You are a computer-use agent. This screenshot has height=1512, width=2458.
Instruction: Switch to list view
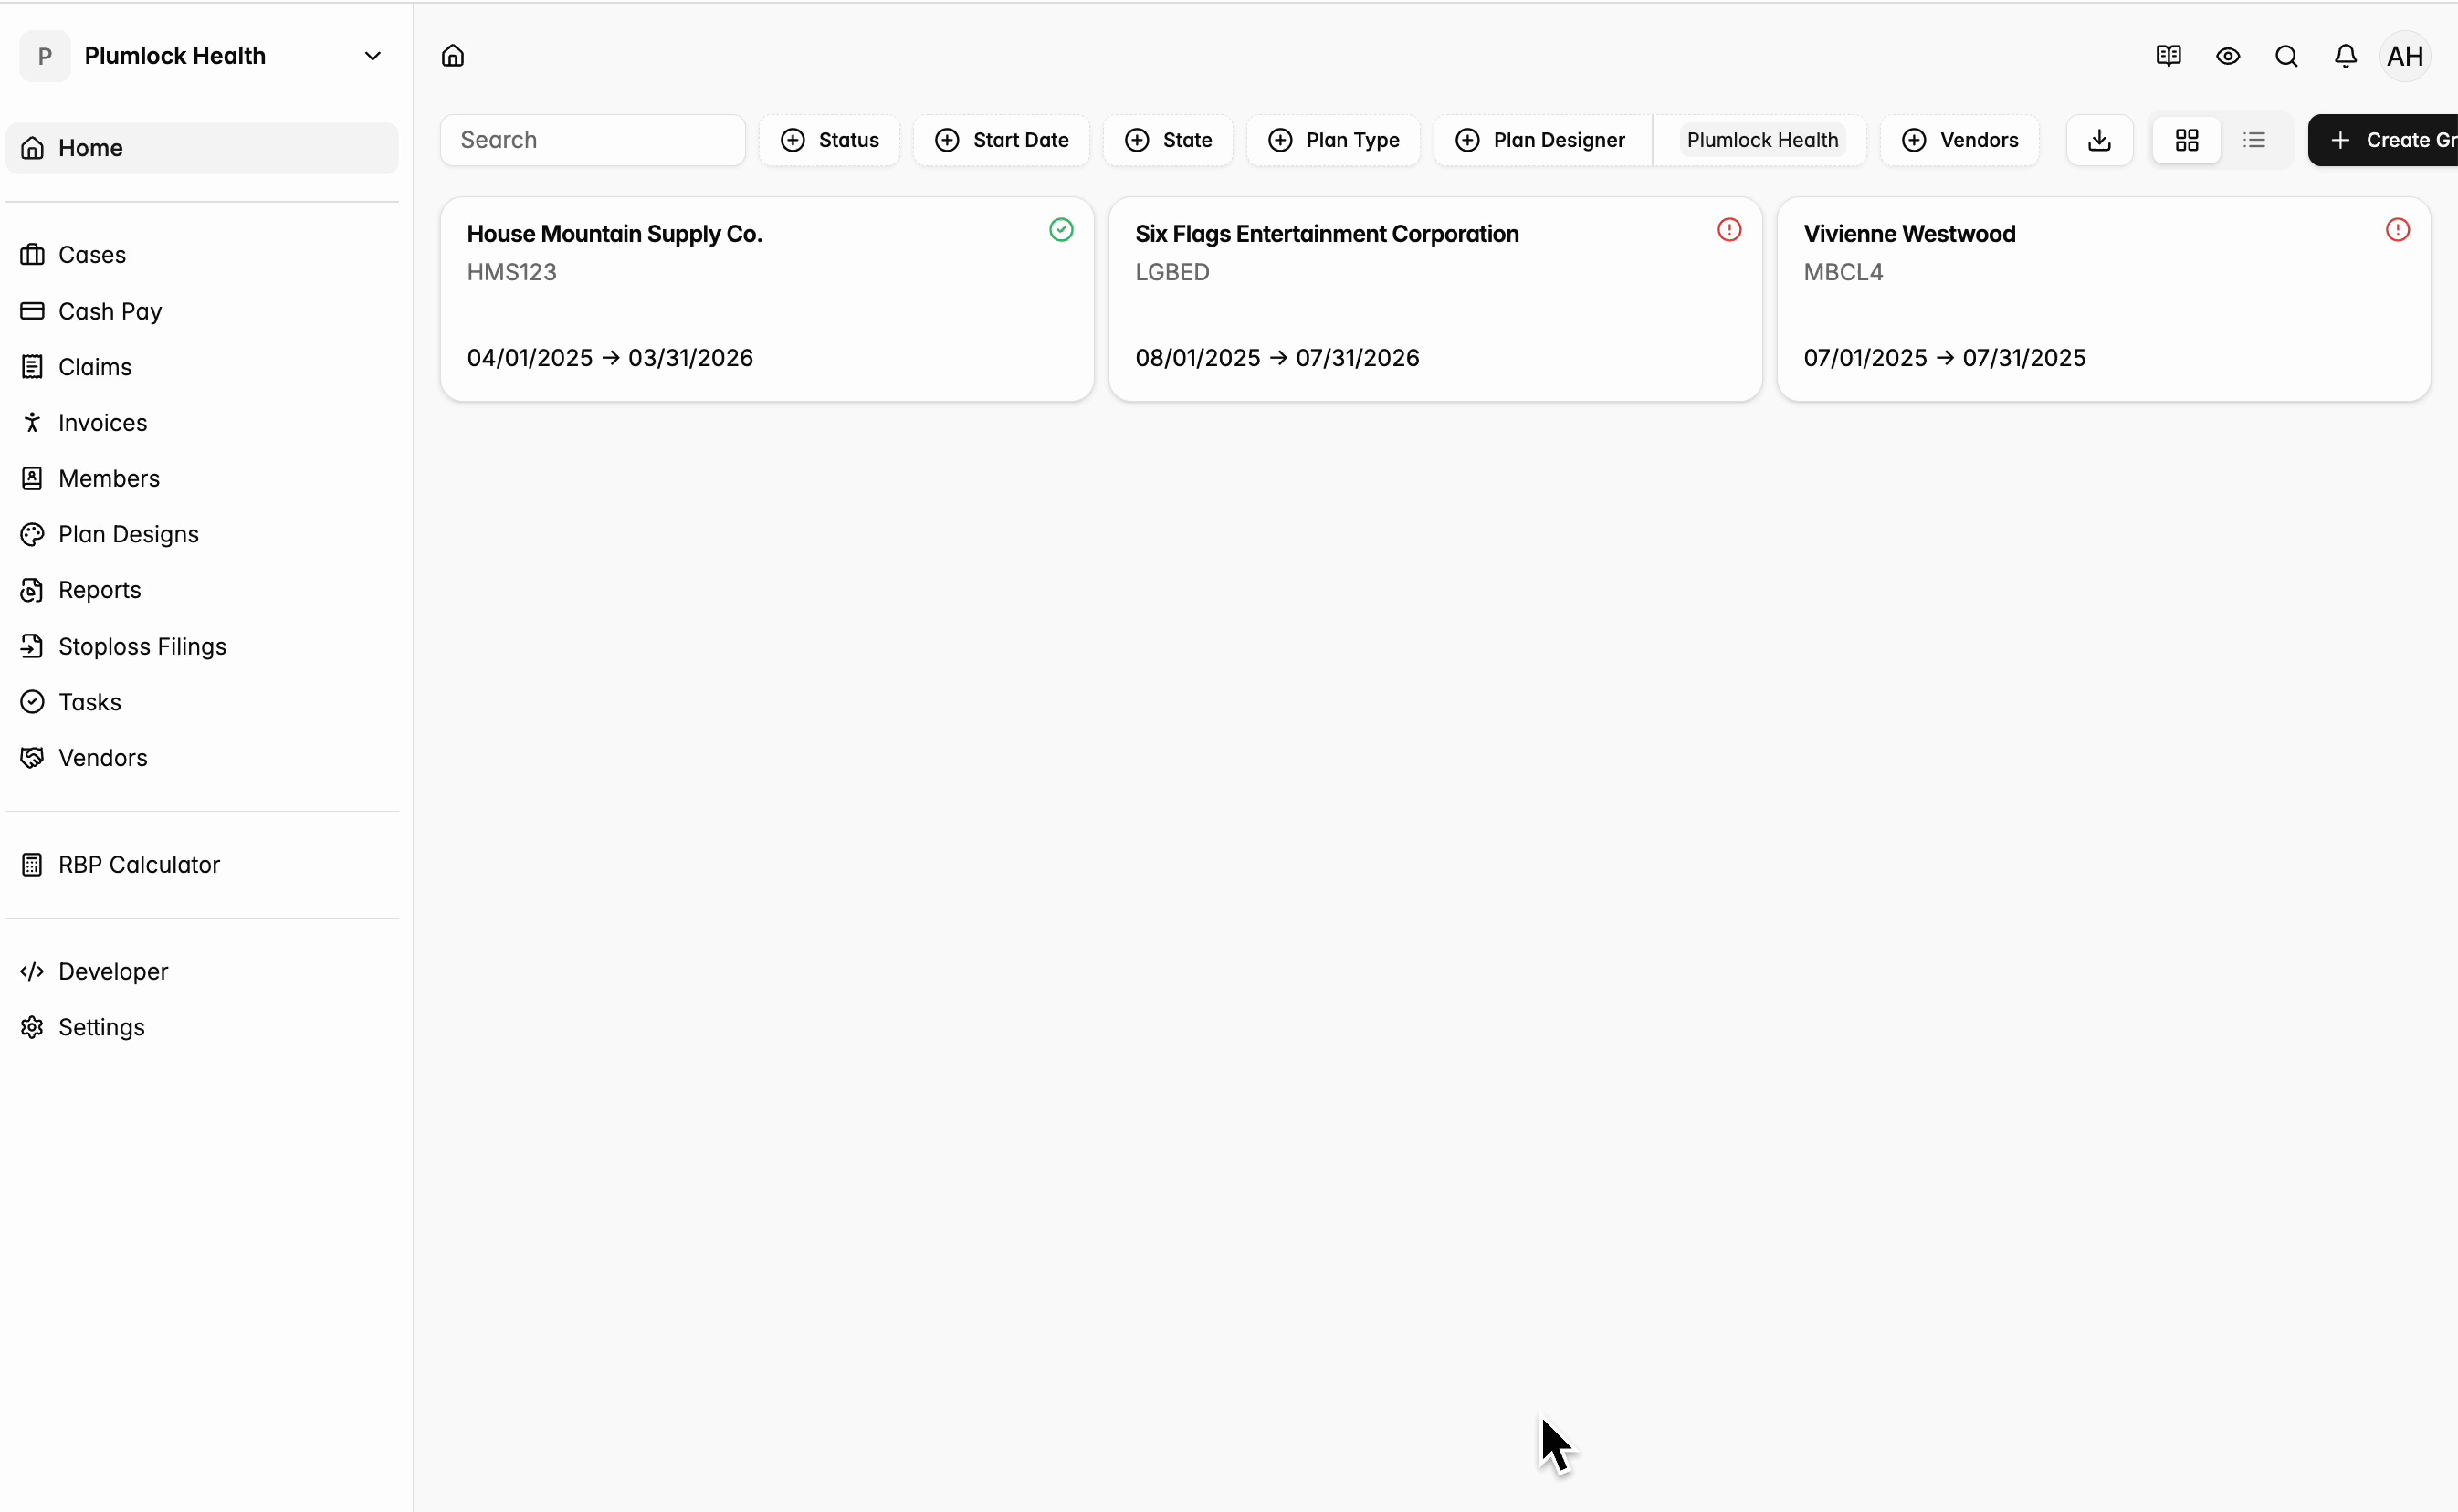tap(2254, 140)
